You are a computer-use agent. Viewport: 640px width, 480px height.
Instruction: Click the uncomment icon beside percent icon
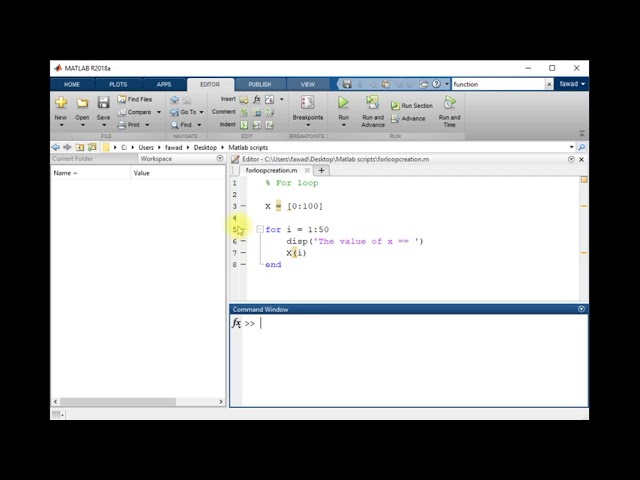tap(257, 112)
